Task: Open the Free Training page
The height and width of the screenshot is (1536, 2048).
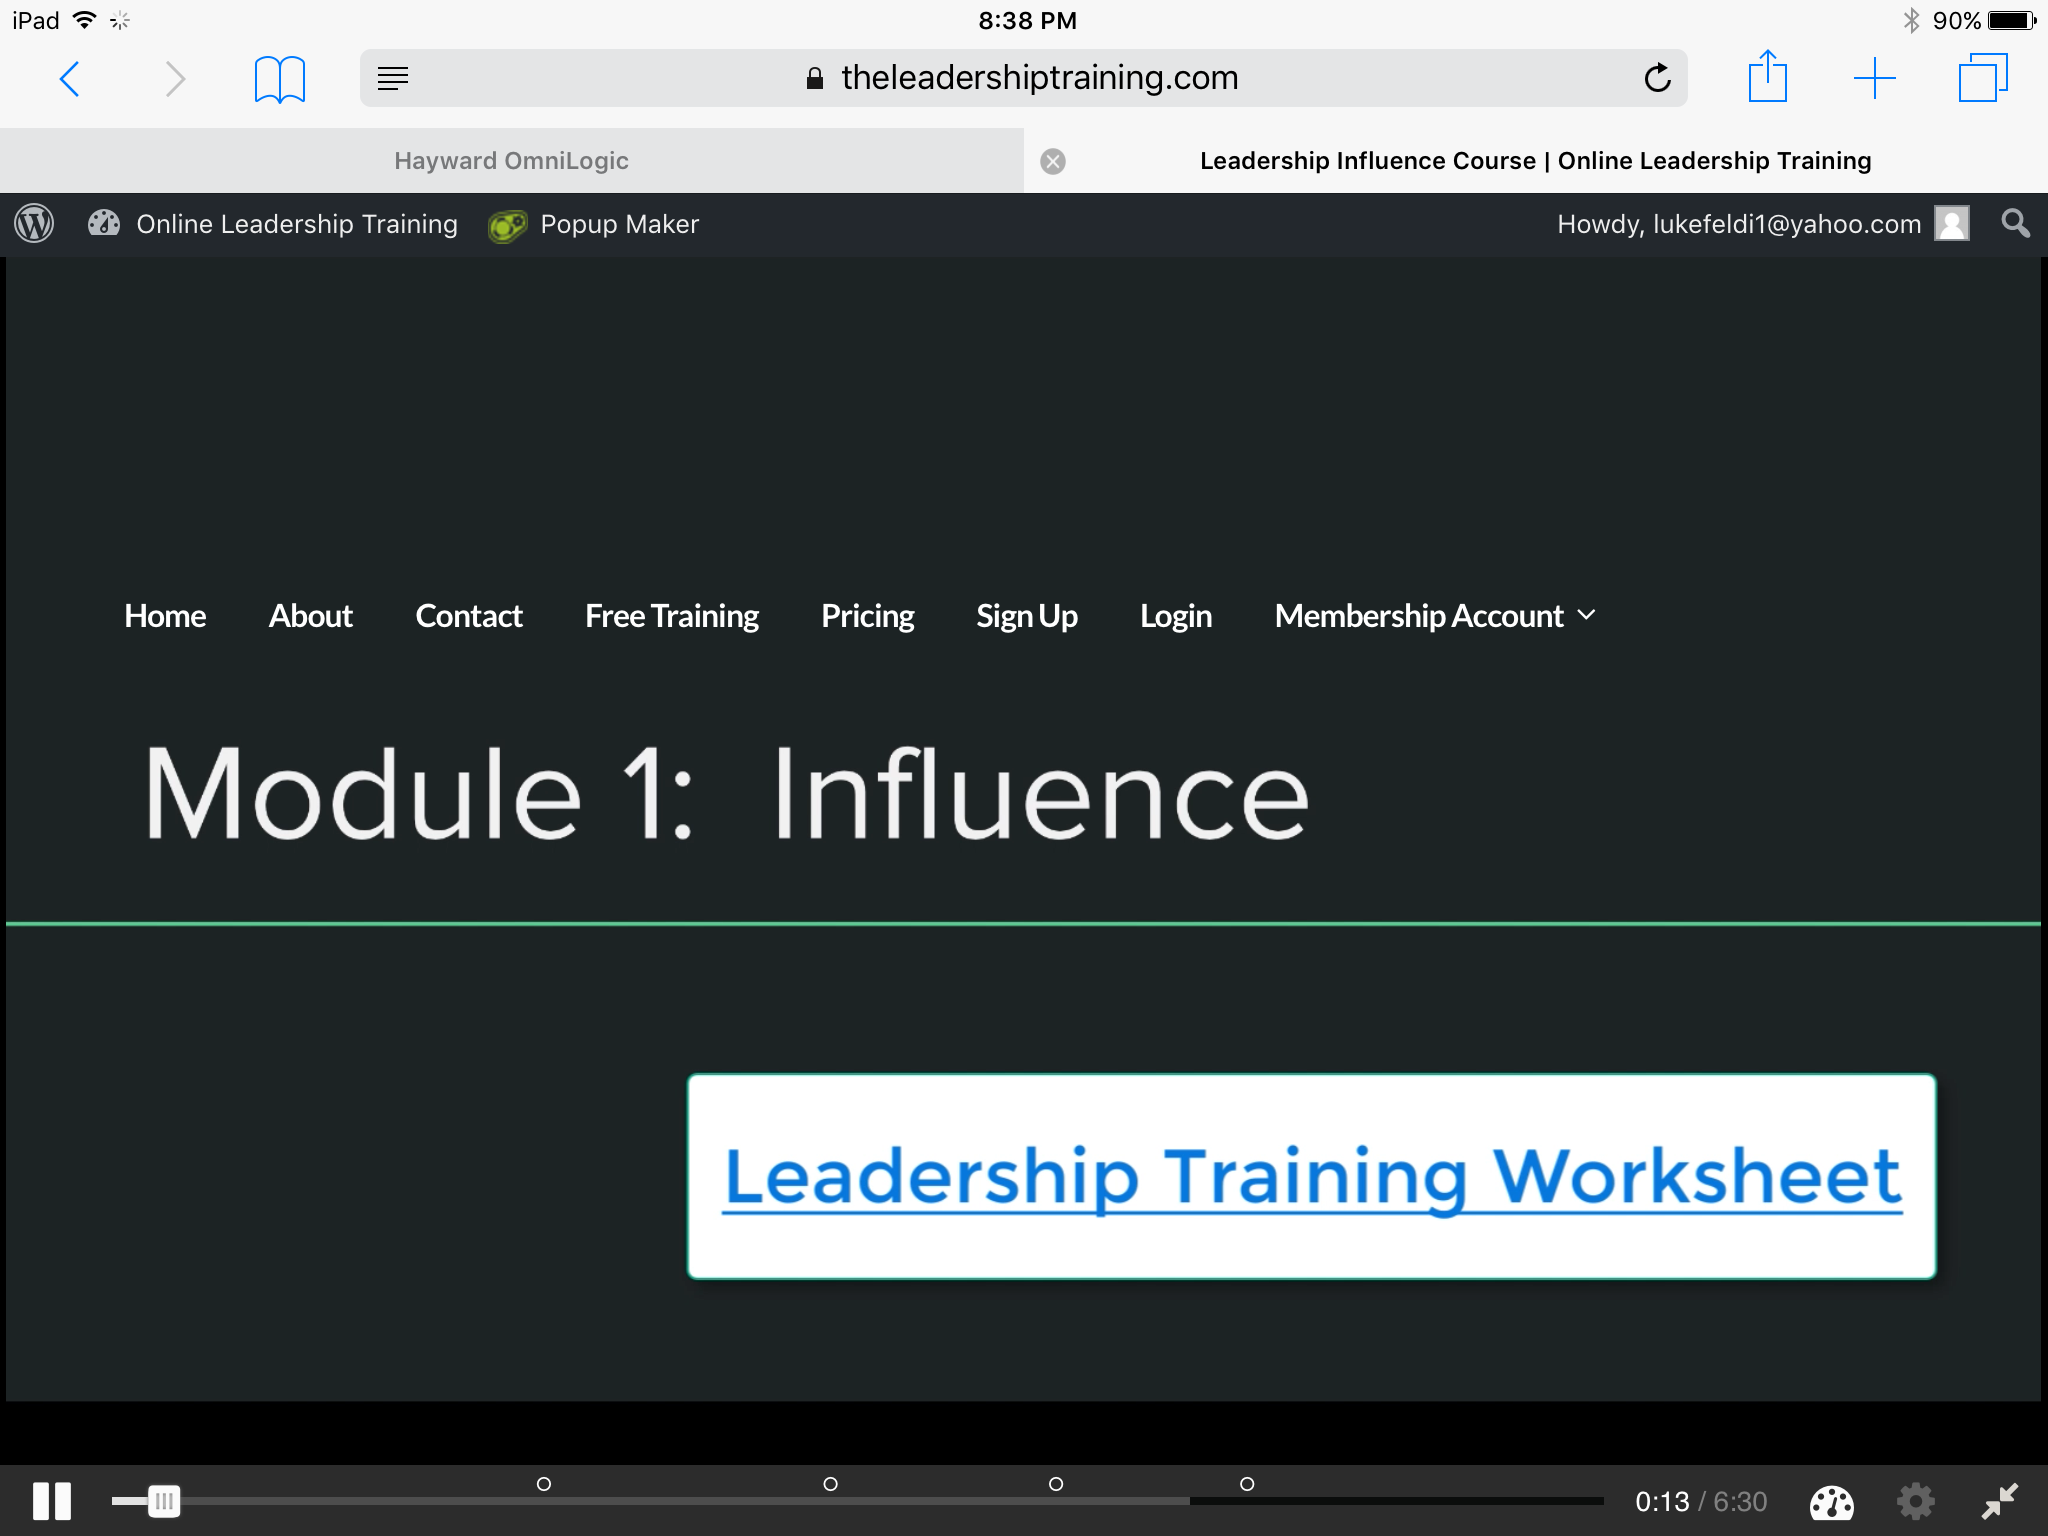Action: coord(672,616)
